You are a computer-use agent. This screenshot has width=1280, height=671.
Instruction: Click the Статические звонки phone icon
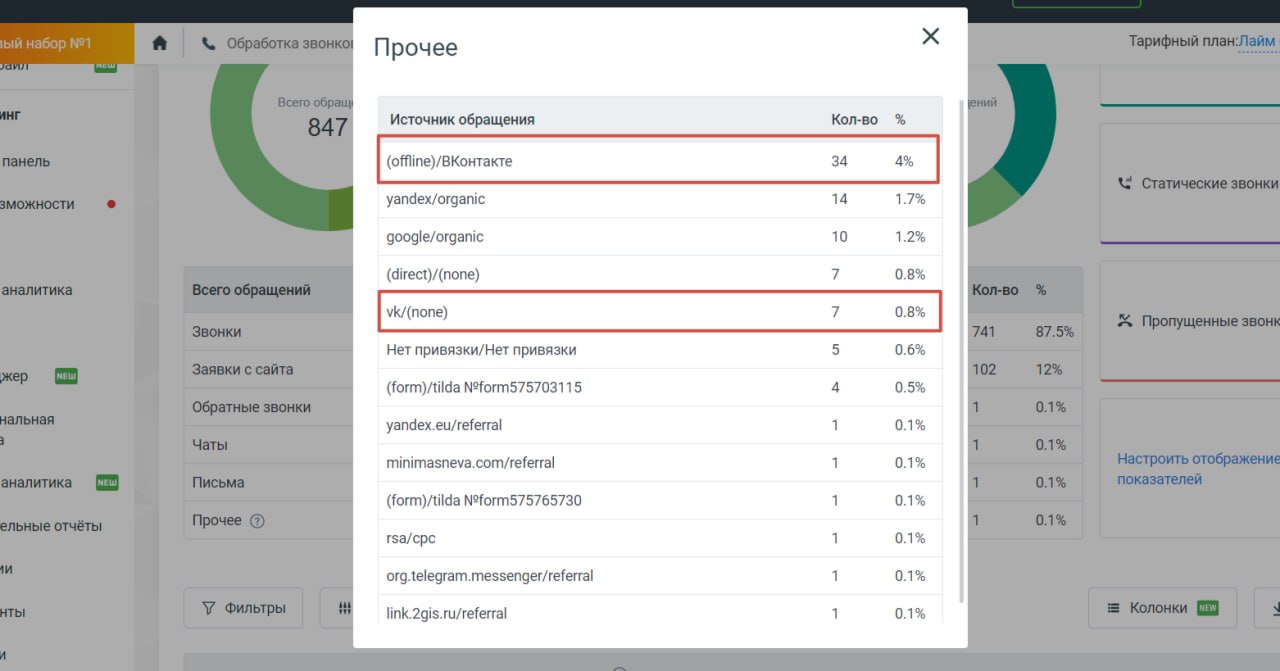click(x=1125, y=183)
